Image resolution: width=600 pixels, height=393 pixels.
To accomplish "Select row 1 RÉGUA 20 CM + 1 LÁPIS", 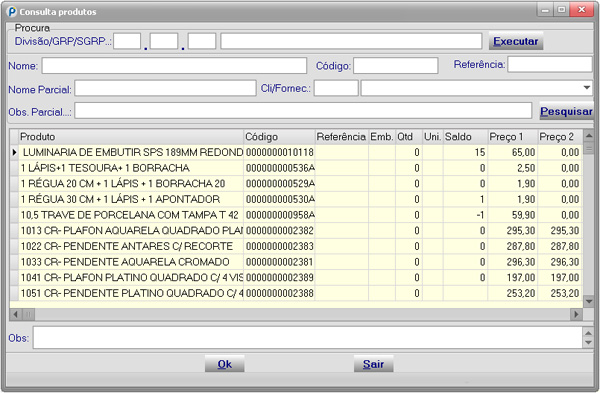I will (x=296, y=184).
